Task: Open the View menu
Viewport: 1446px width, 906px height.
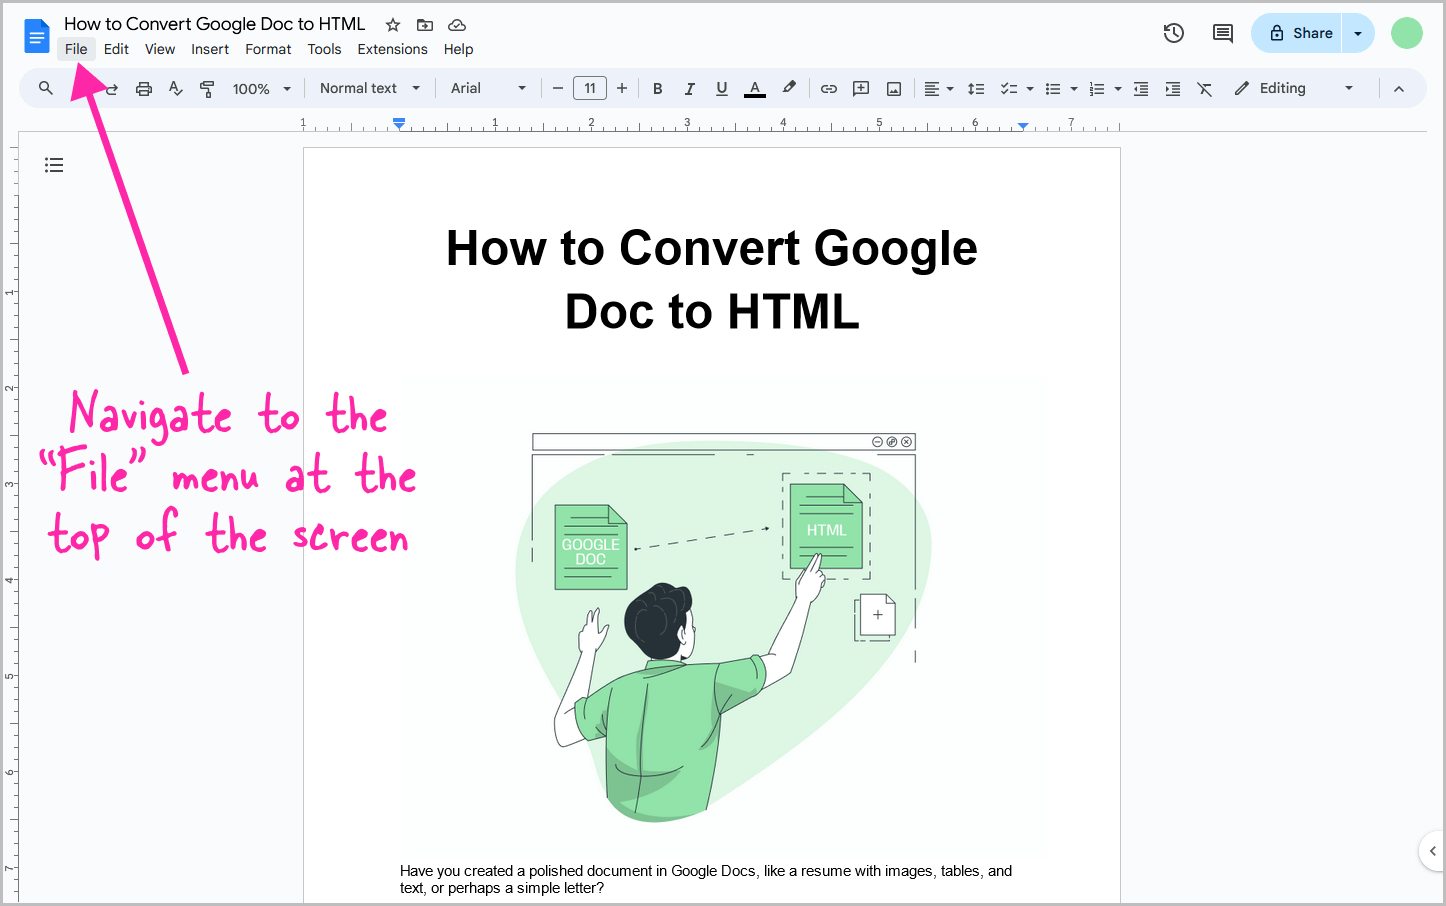Action: pos(160,49)
